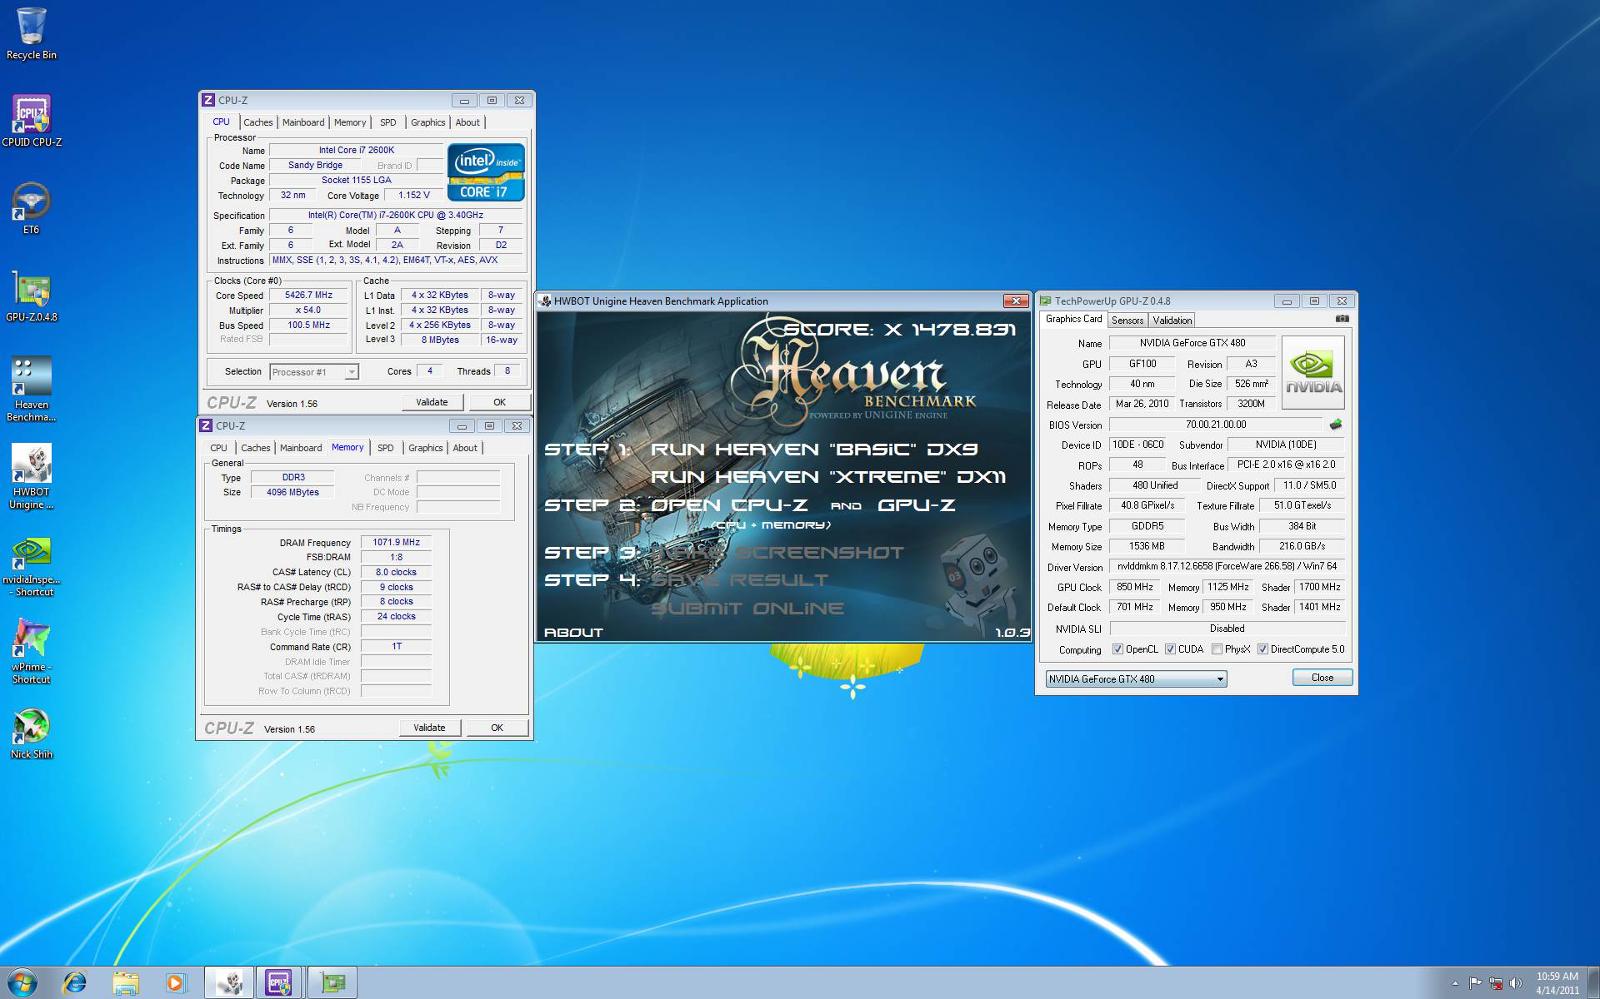Screen dimensions: 1600x999
Task: Click Take Screenshot in Heaven app
Action: pyautogui.click(x=776, y=552)
